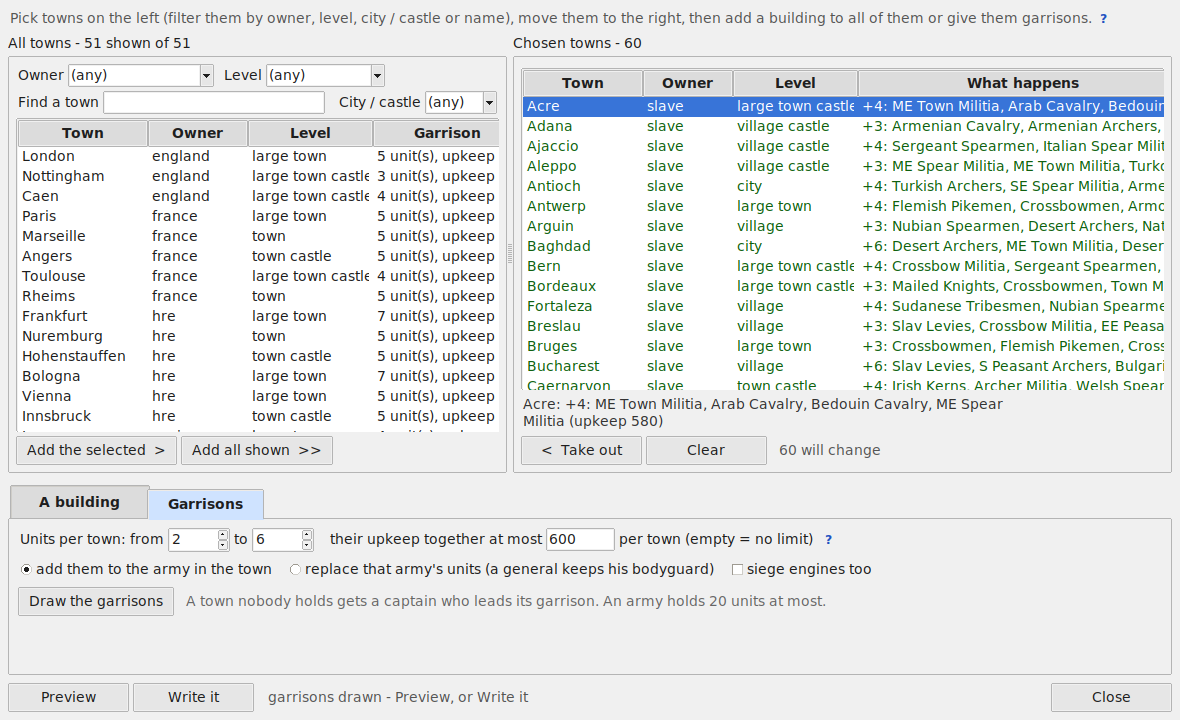Click 'Add all shown >>' button

[257, 450]
